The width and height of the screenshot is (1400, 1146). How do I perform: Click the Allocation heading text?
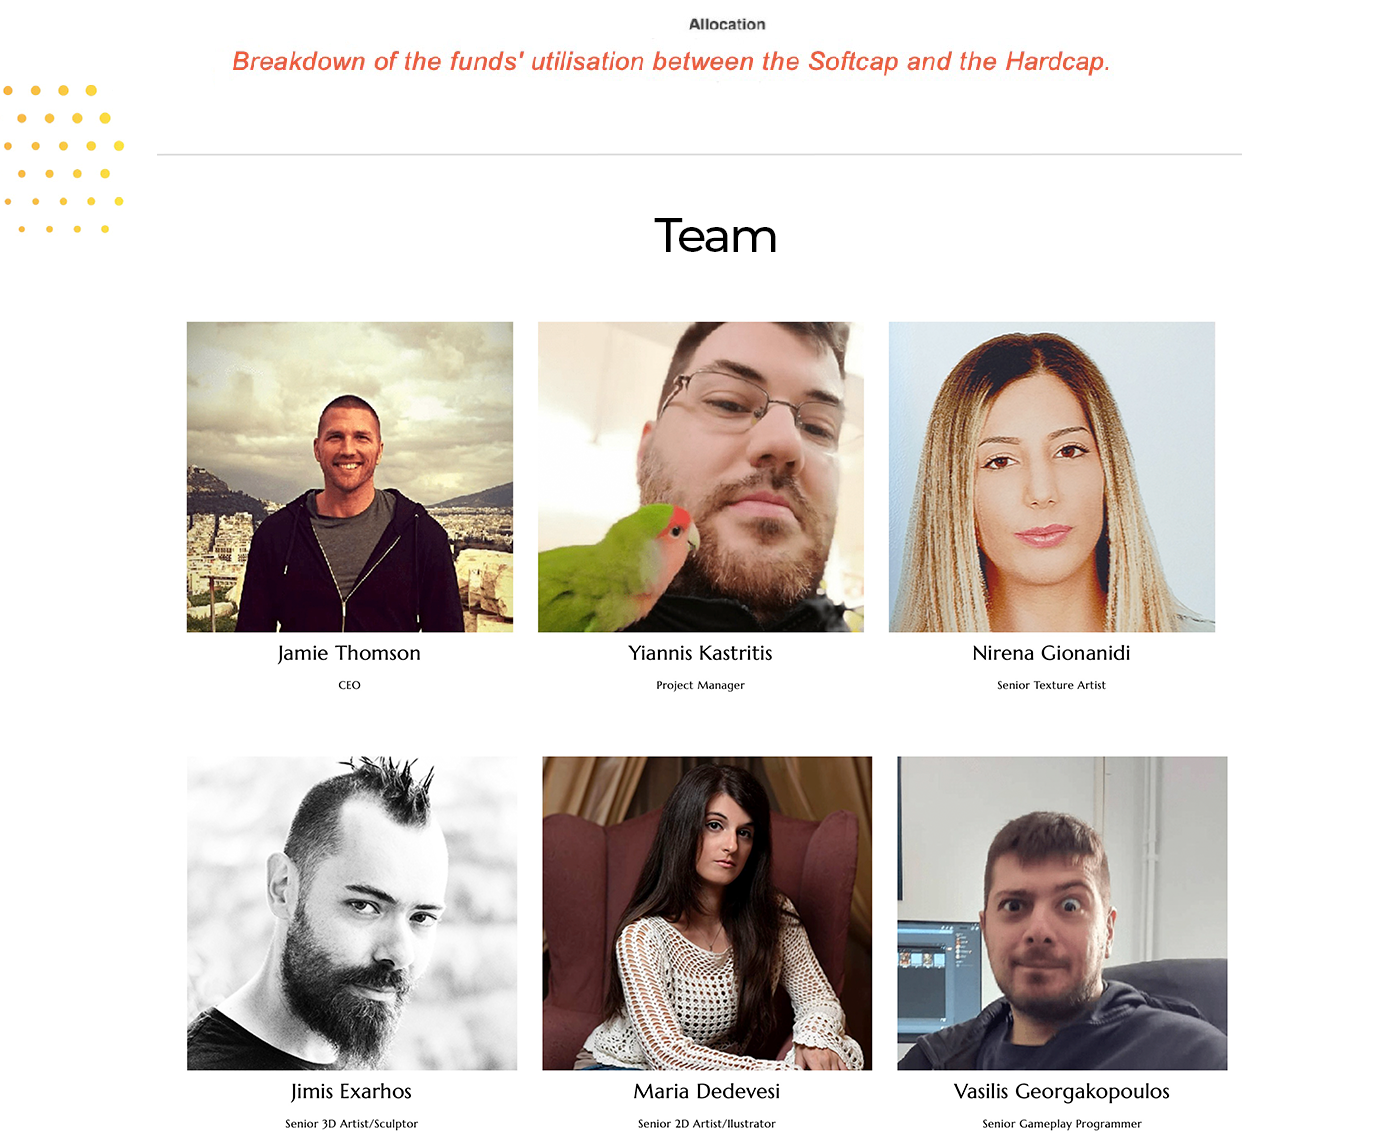tap(727, 24)
